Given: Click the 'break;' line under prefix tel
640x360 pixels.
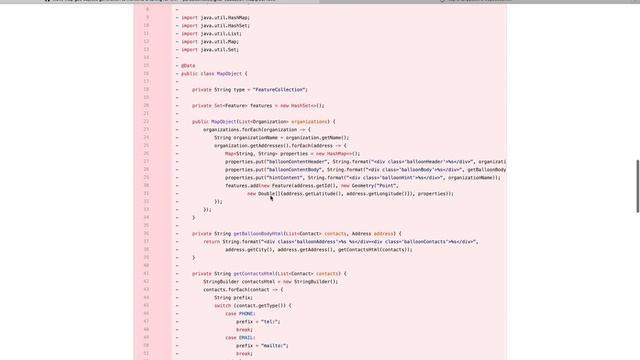Looking at the screenshot, I should coord(244,330).
